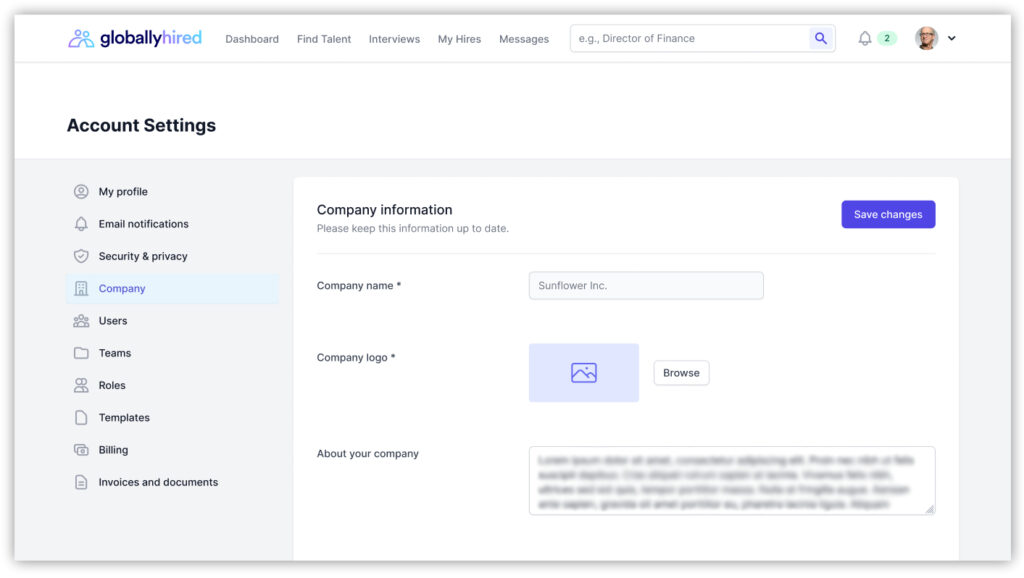The width and height of the screenshot is (1024, 578).
Task: Click the Billing icon in sidebar
Action: (x=81, y=450)
